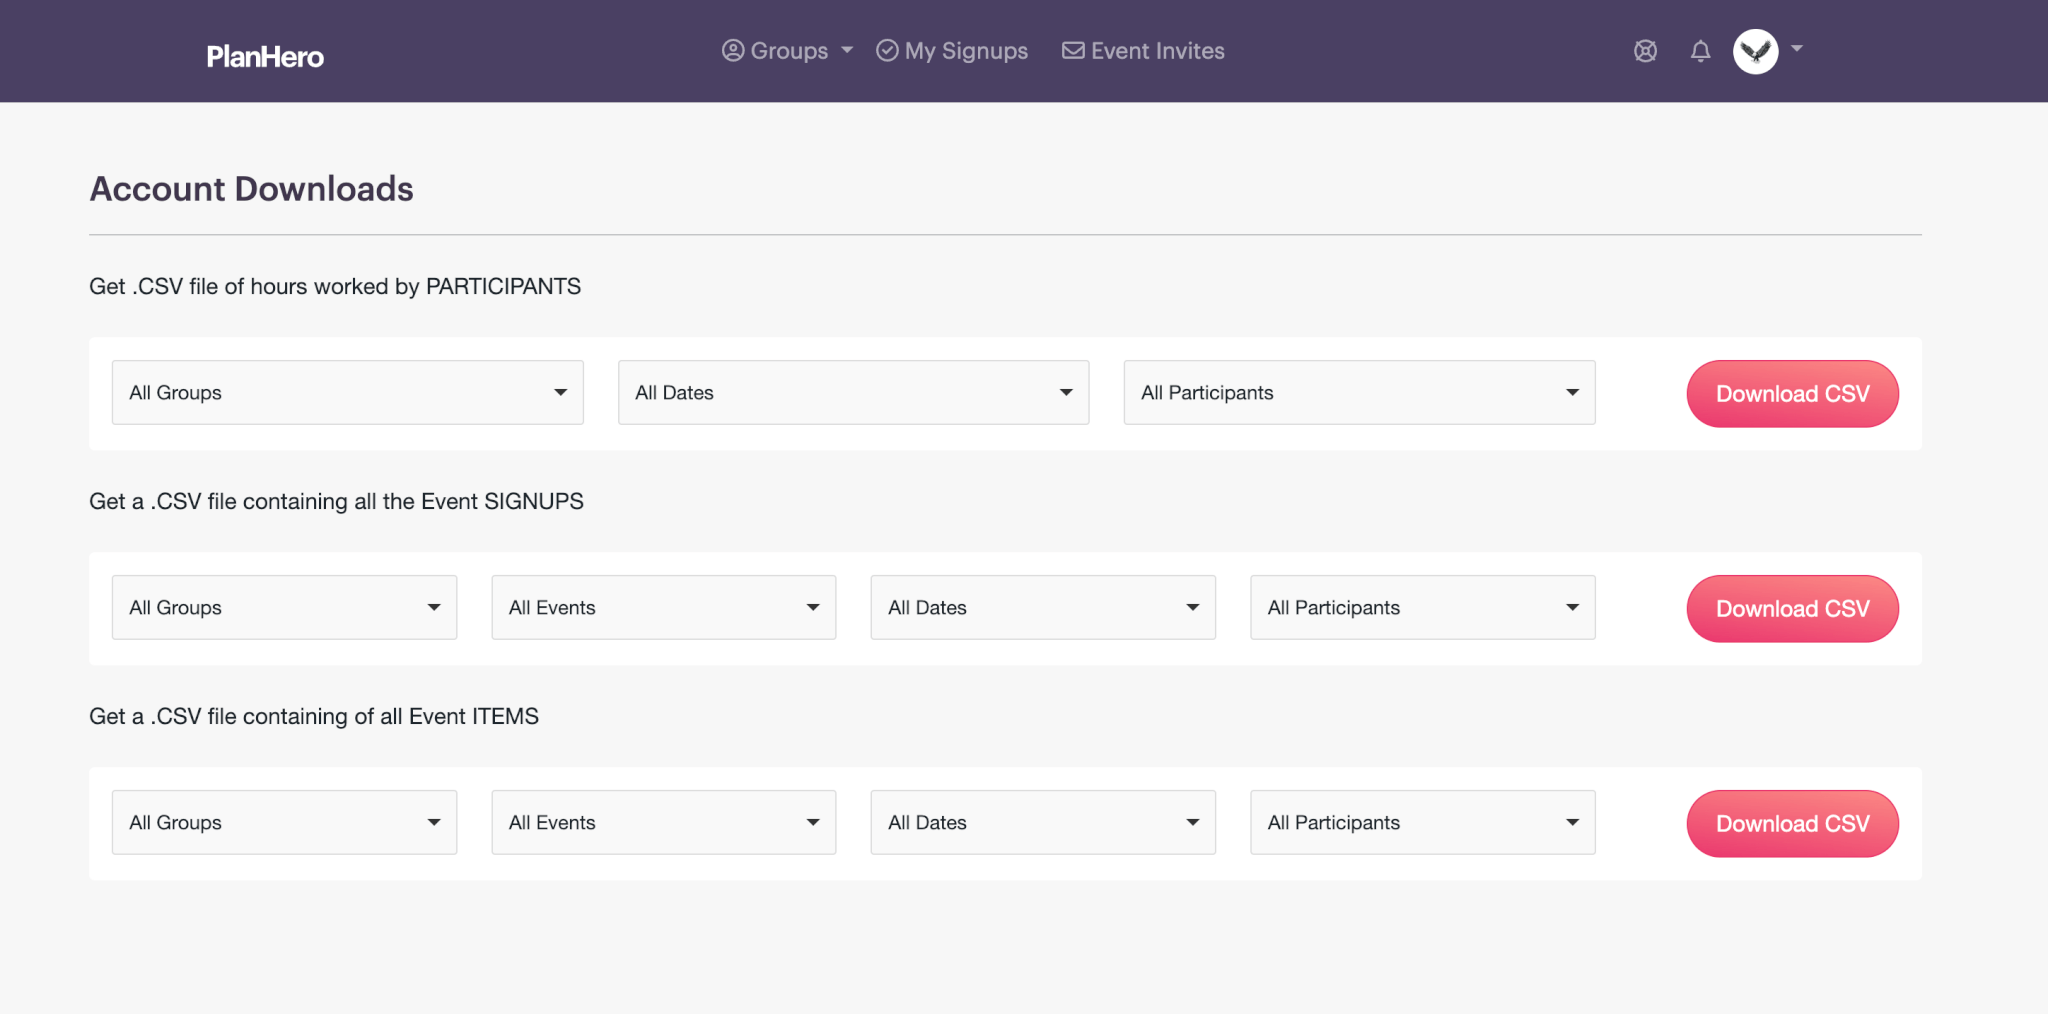Go to My Signups
Image resolution: width=2048 pixels, height=1014 pixels.
coord(952,51)
